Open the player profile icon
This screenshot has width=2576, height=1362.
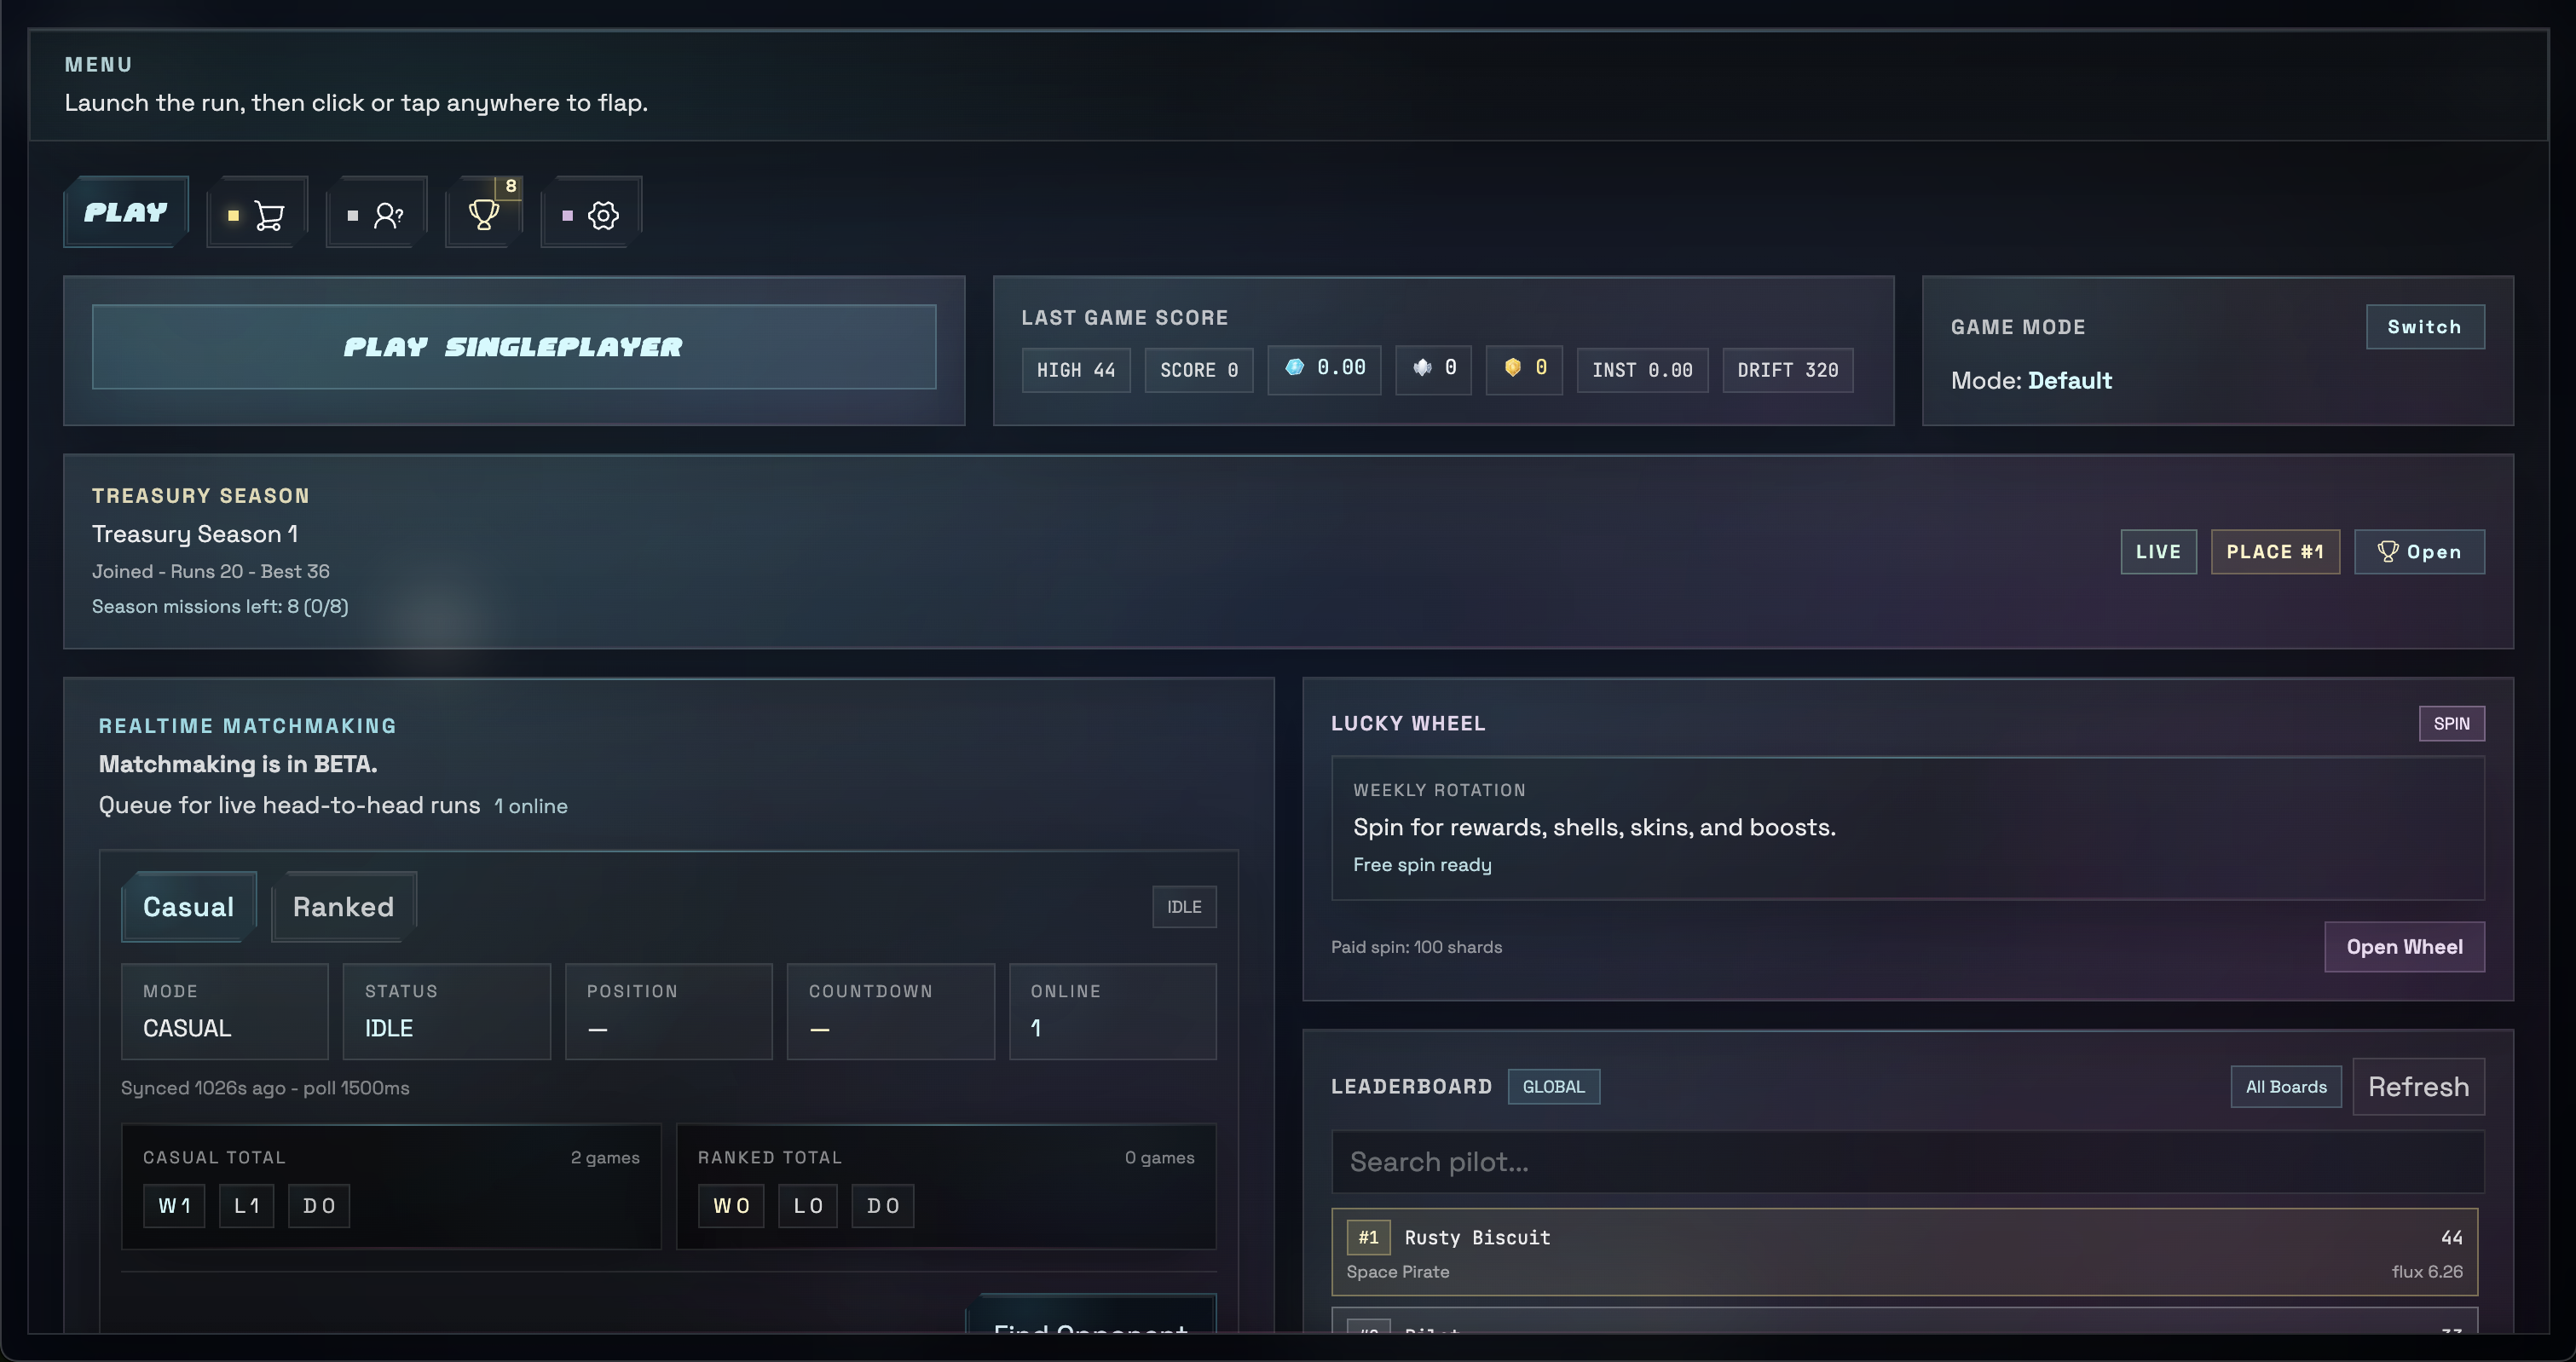click(375, 211)
